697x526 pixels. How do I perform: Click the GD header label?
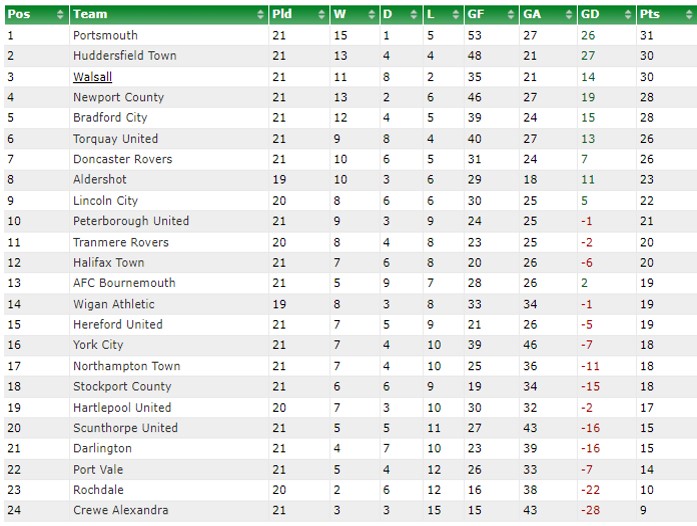[590, 14]
